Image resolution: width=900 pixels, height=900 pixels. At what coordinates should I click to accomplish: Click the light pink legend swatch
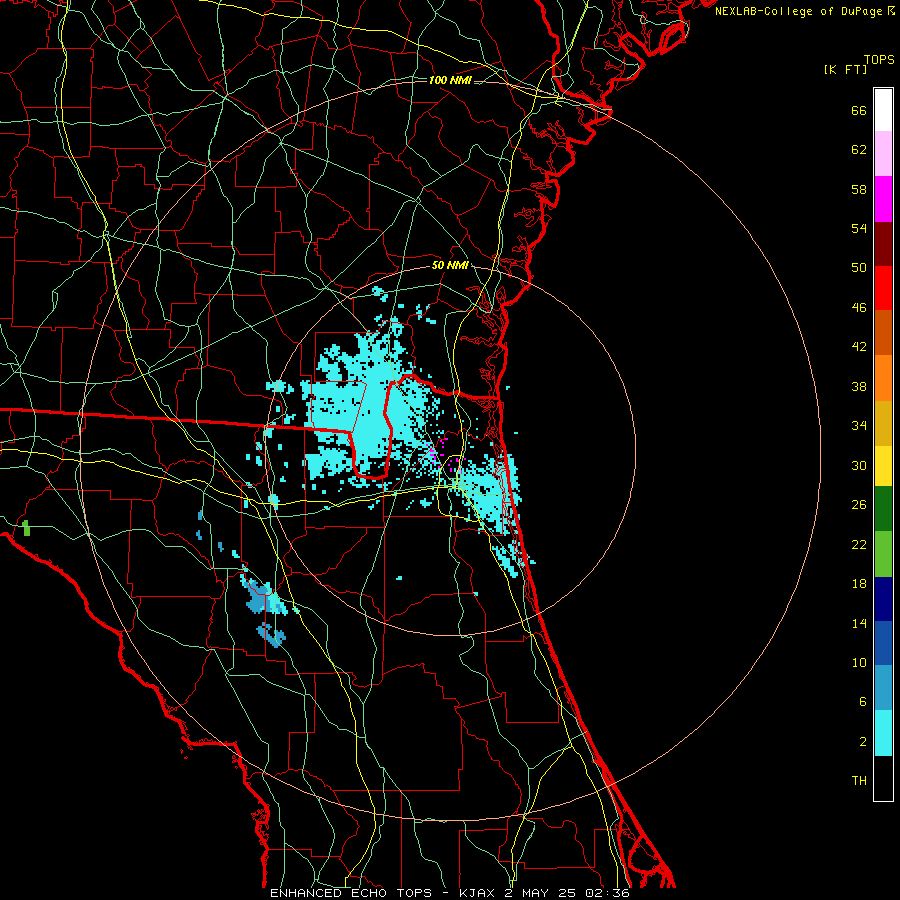tap(883, 153)
